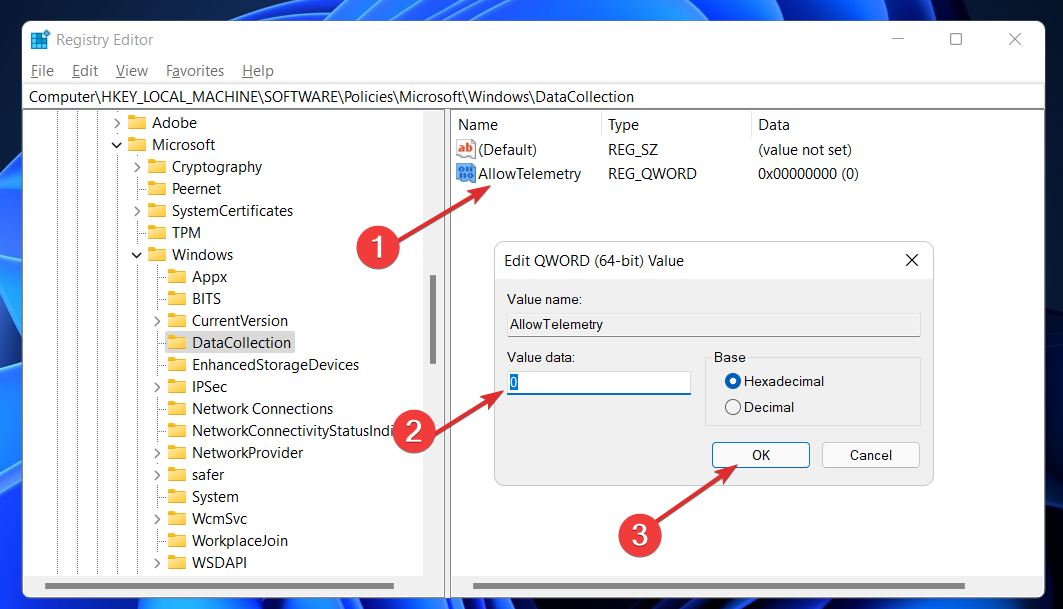
Task: Click the Windows folder icon
Action: pos(157,255)
